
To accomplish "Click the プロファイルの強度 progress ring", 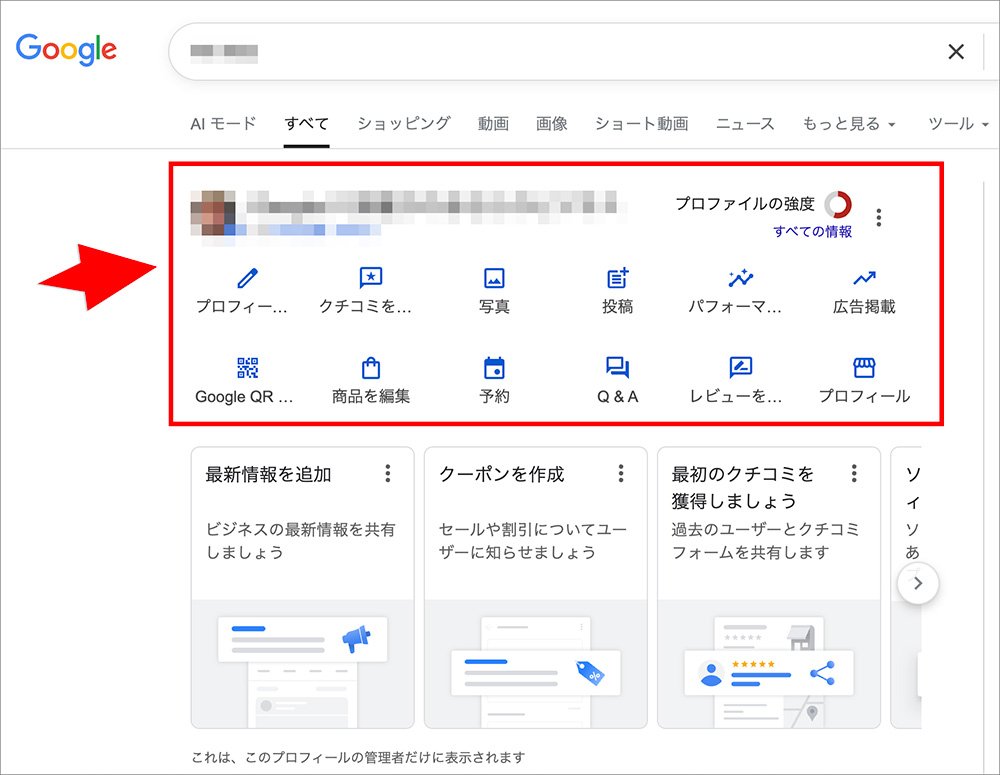I will (838, 205).
